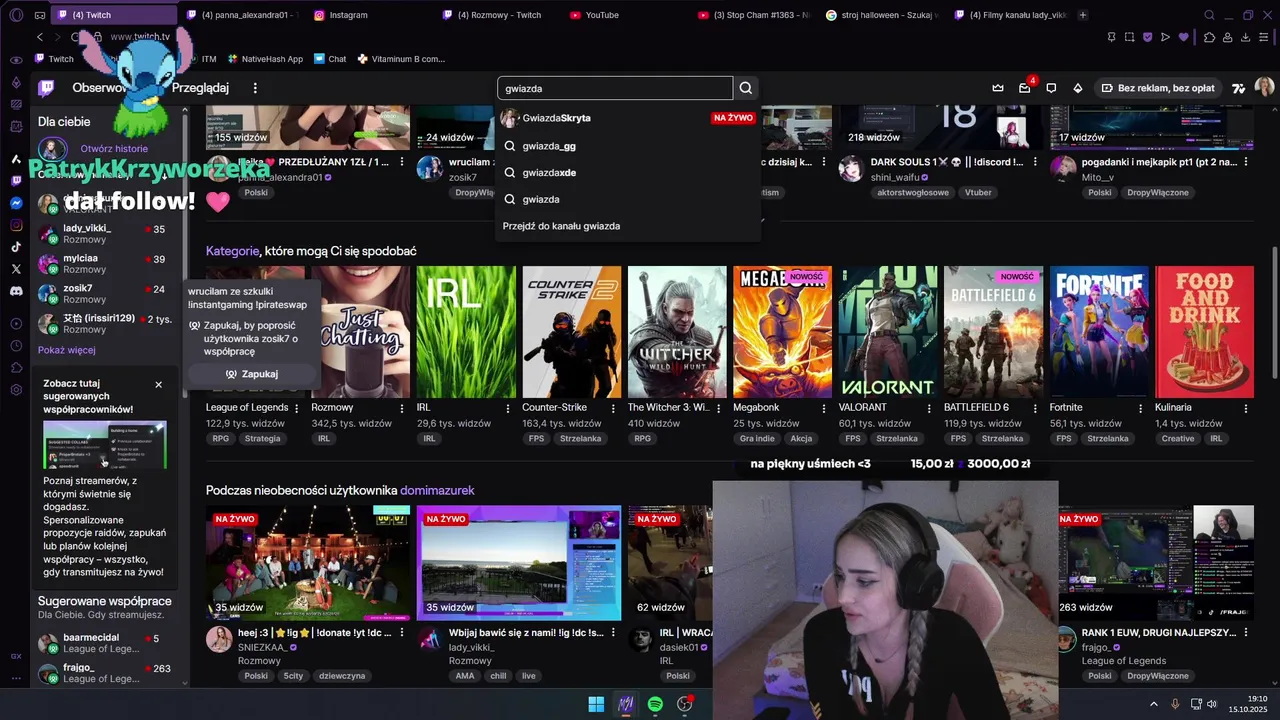
Task: Open Megabonk category three-dot menu
Action: click(x=824, y=408)
